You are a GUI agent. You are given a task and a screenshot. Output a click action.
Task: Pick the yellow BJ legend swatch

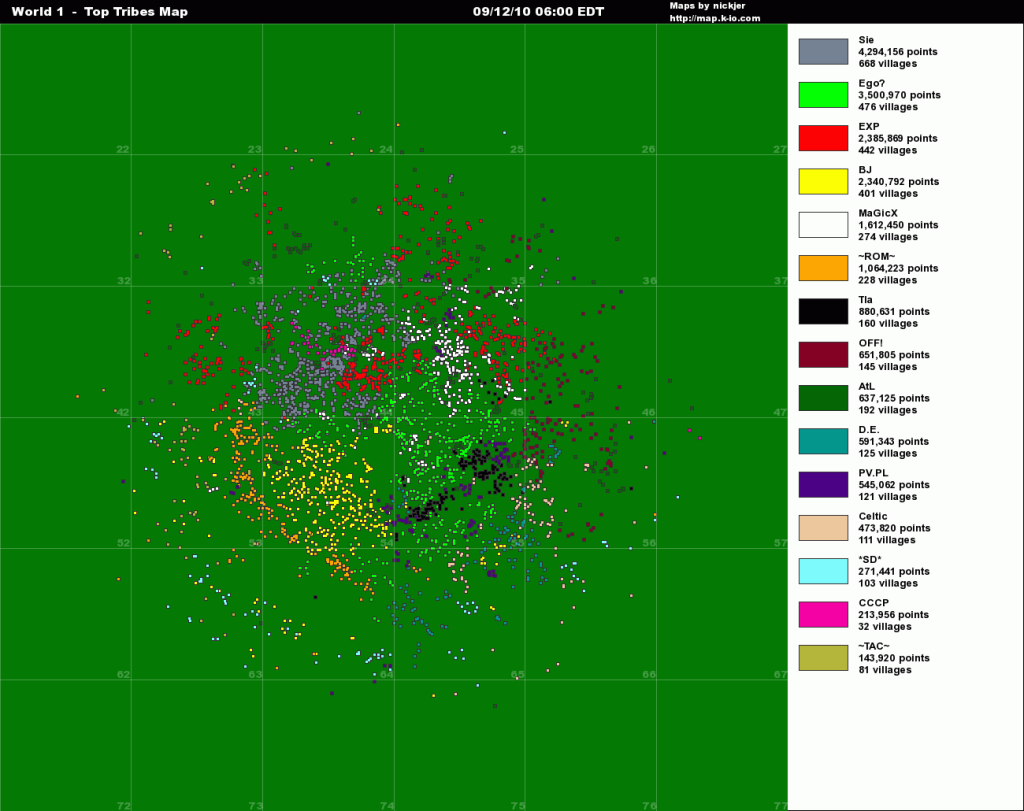[x=823, y=181]
